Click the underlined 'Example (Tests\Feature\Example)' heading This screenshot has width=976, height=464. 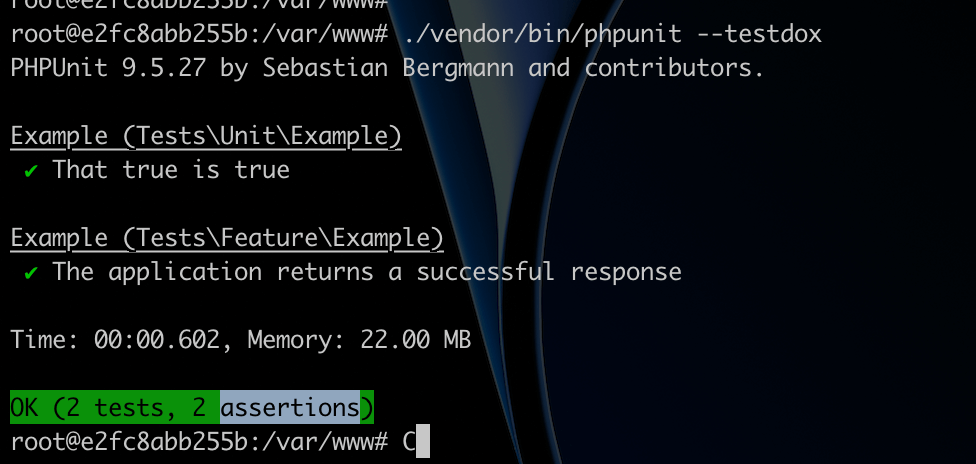(227, 238)
